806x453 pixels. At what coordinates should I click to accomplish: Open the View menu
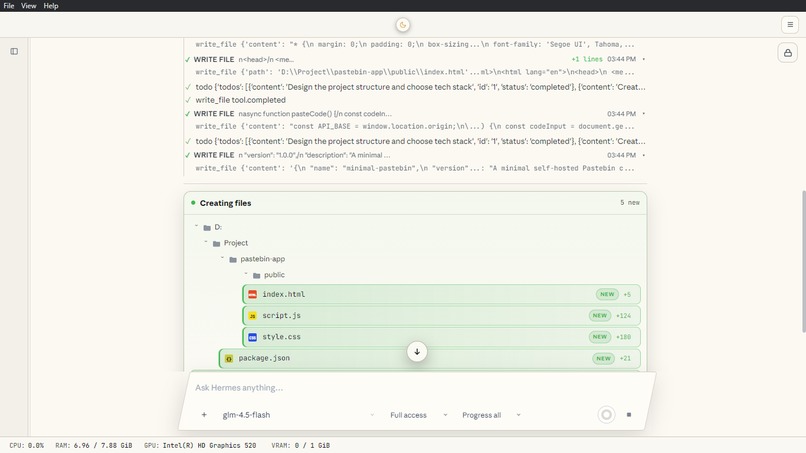(28, 6)
